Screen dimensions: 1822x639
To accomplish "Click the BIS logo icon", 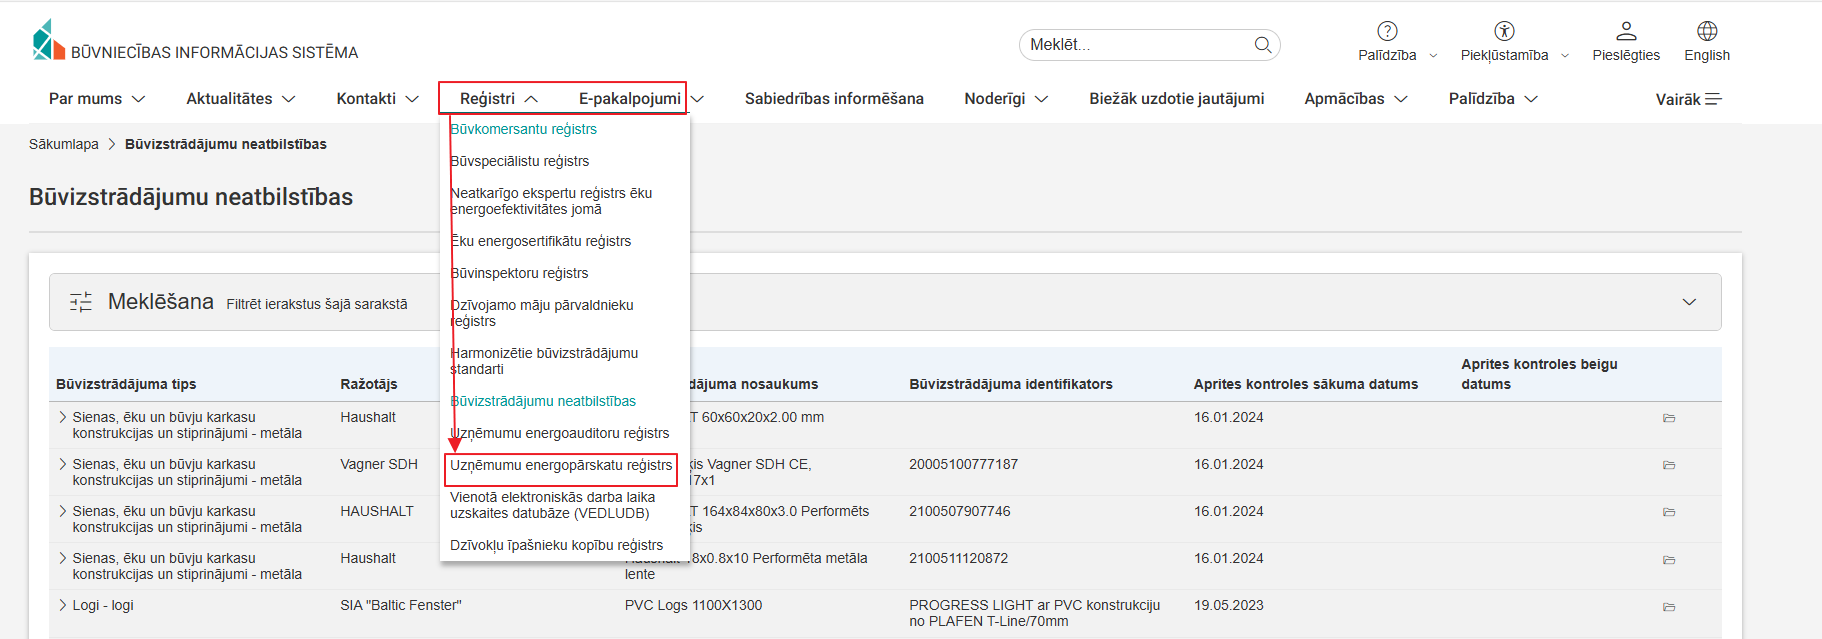I will 48,40.
